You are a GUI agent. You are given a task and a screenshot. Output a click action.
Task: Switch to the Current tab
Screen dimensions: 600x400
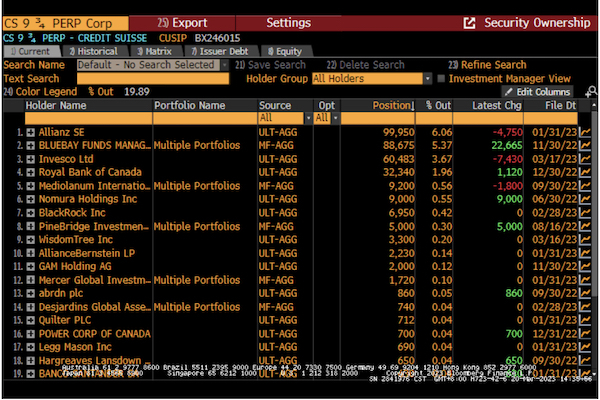[31, 51]
